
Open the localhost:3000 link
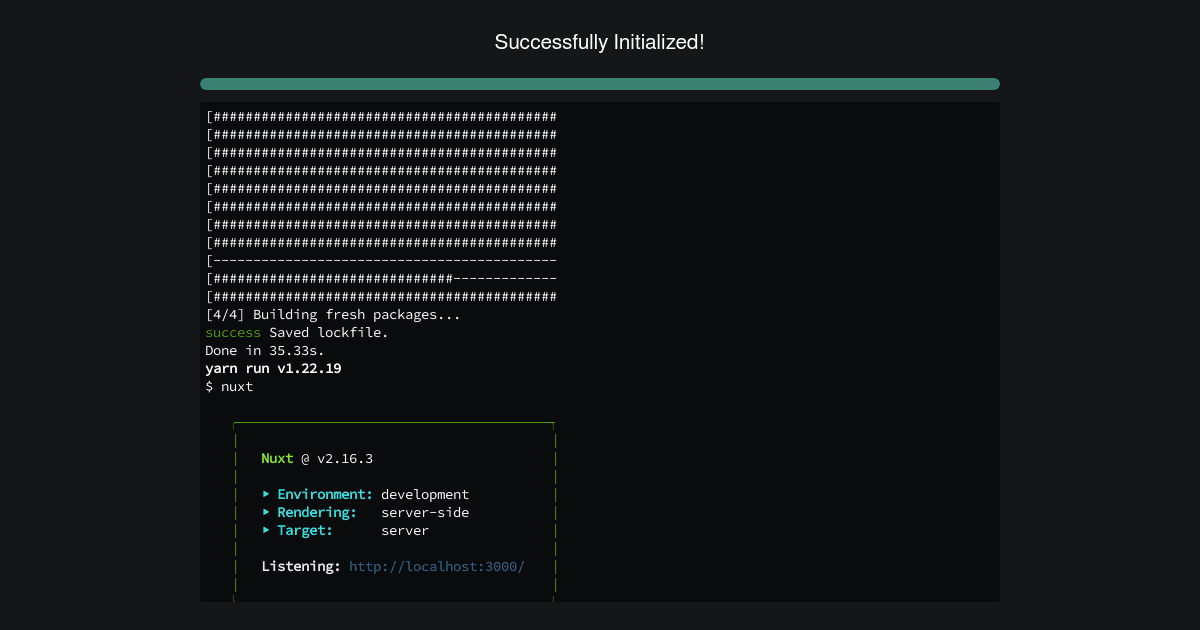(437, 566)
